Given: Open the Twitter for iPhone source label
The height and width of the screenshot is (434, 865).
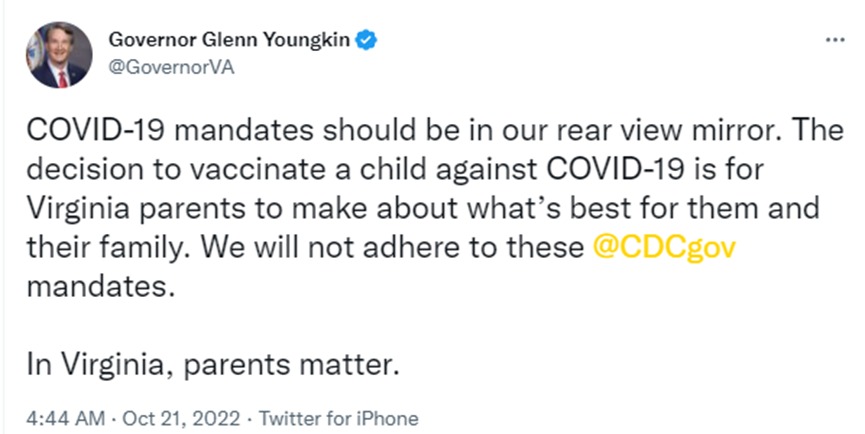Looking at the screenshot, I should [339, 418].
